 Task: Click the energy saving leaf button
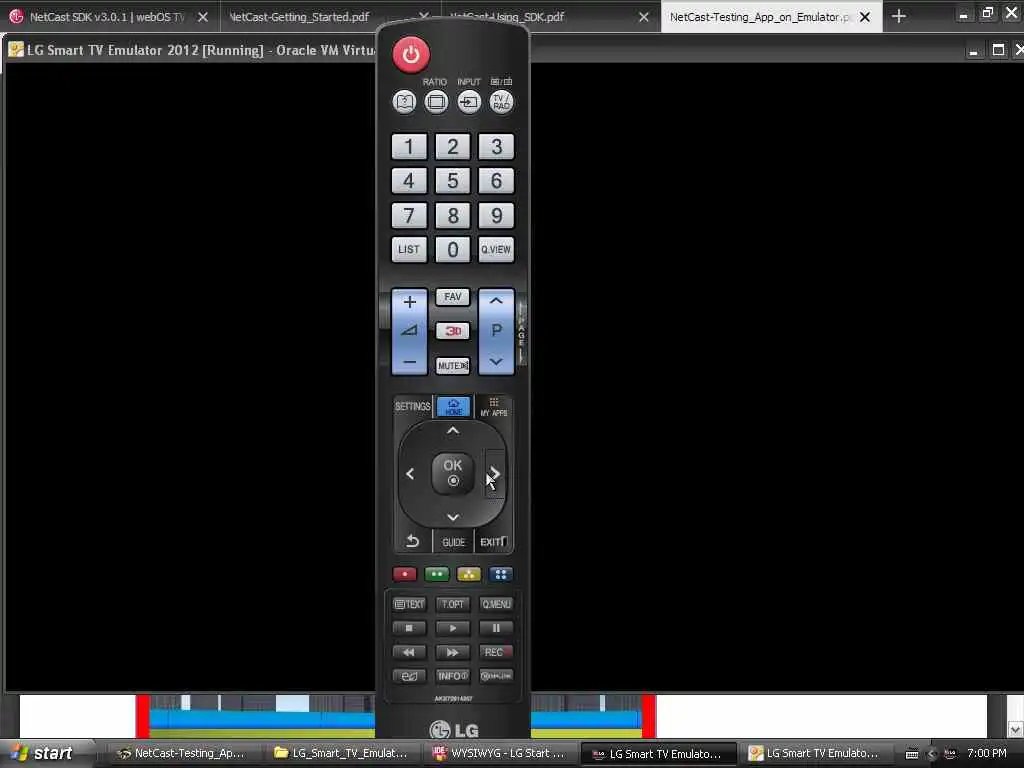pyautogui.click(x=409, y=676)
